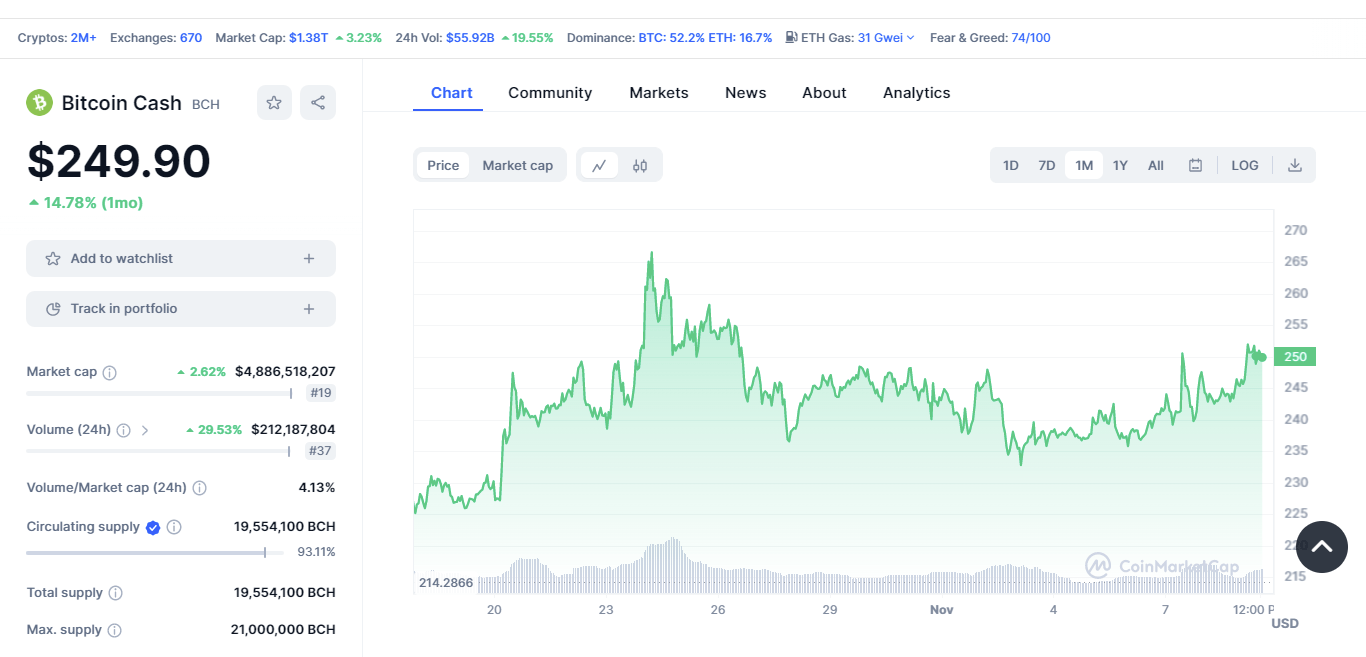Toggle LOG scale on chart

coord(1245,166)
